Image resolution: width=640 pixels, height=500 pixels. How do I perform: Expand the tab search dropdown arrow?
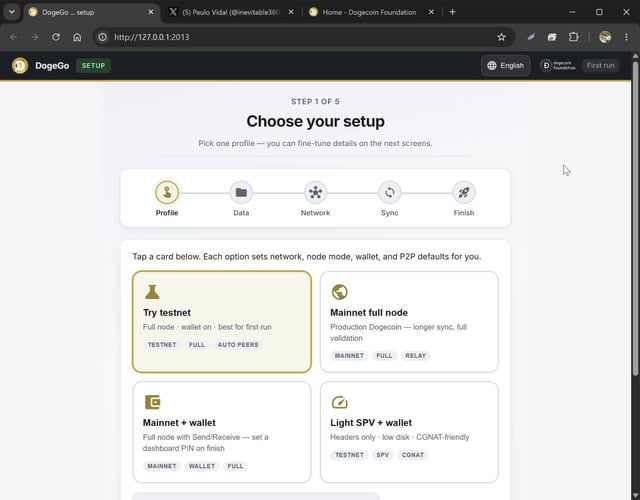(x=12, y=12)
